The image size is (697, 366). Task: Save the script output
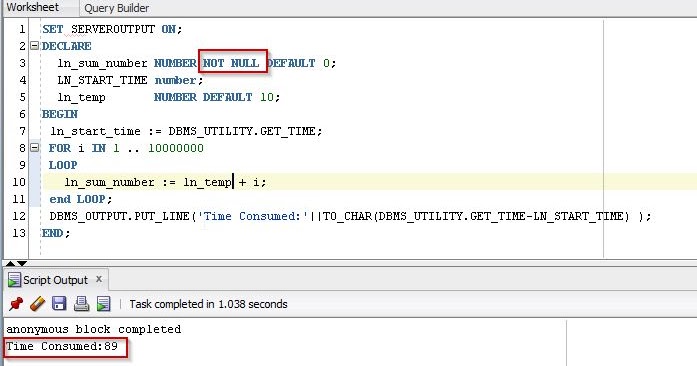pyautogui.click(x=59, y=304)
